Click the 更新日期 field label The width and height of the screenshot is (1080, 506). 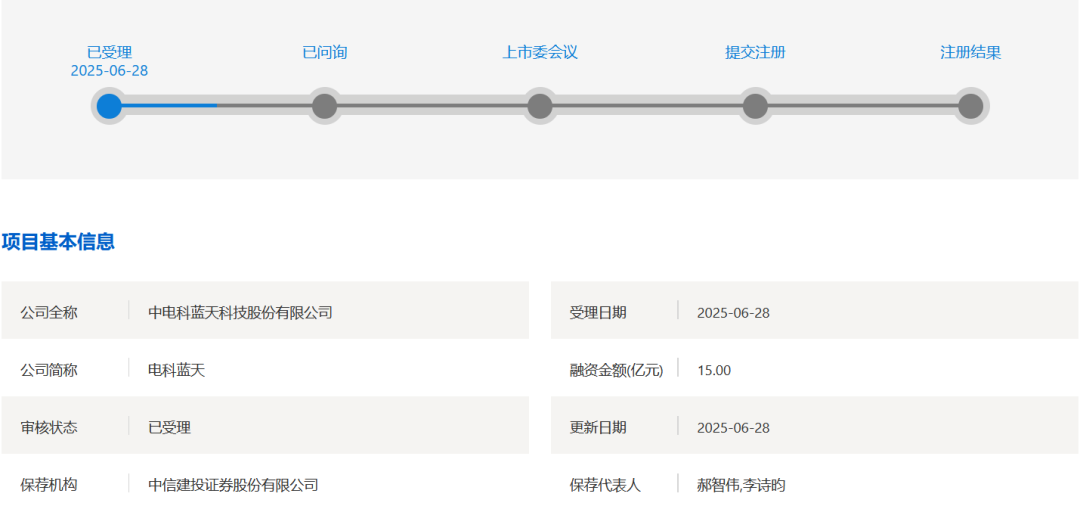(598, 428)
